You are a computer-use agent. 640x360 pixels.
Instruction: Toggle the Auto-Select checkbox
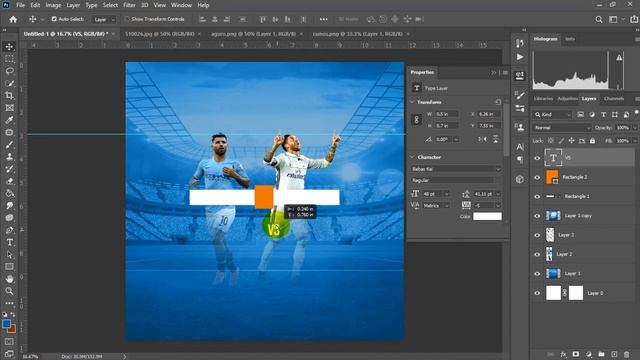pos(54,19)
